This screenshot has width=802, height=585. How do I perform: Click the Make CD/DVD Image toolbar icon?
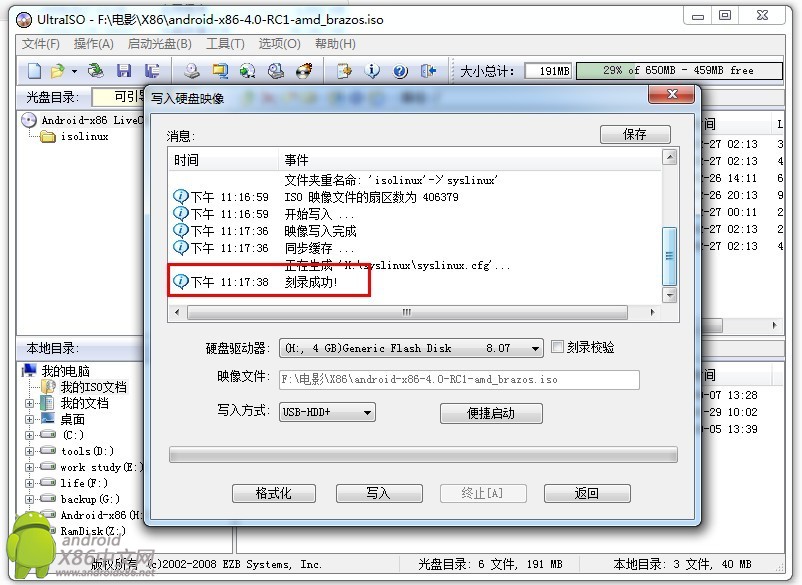click(x=192, y=71)
